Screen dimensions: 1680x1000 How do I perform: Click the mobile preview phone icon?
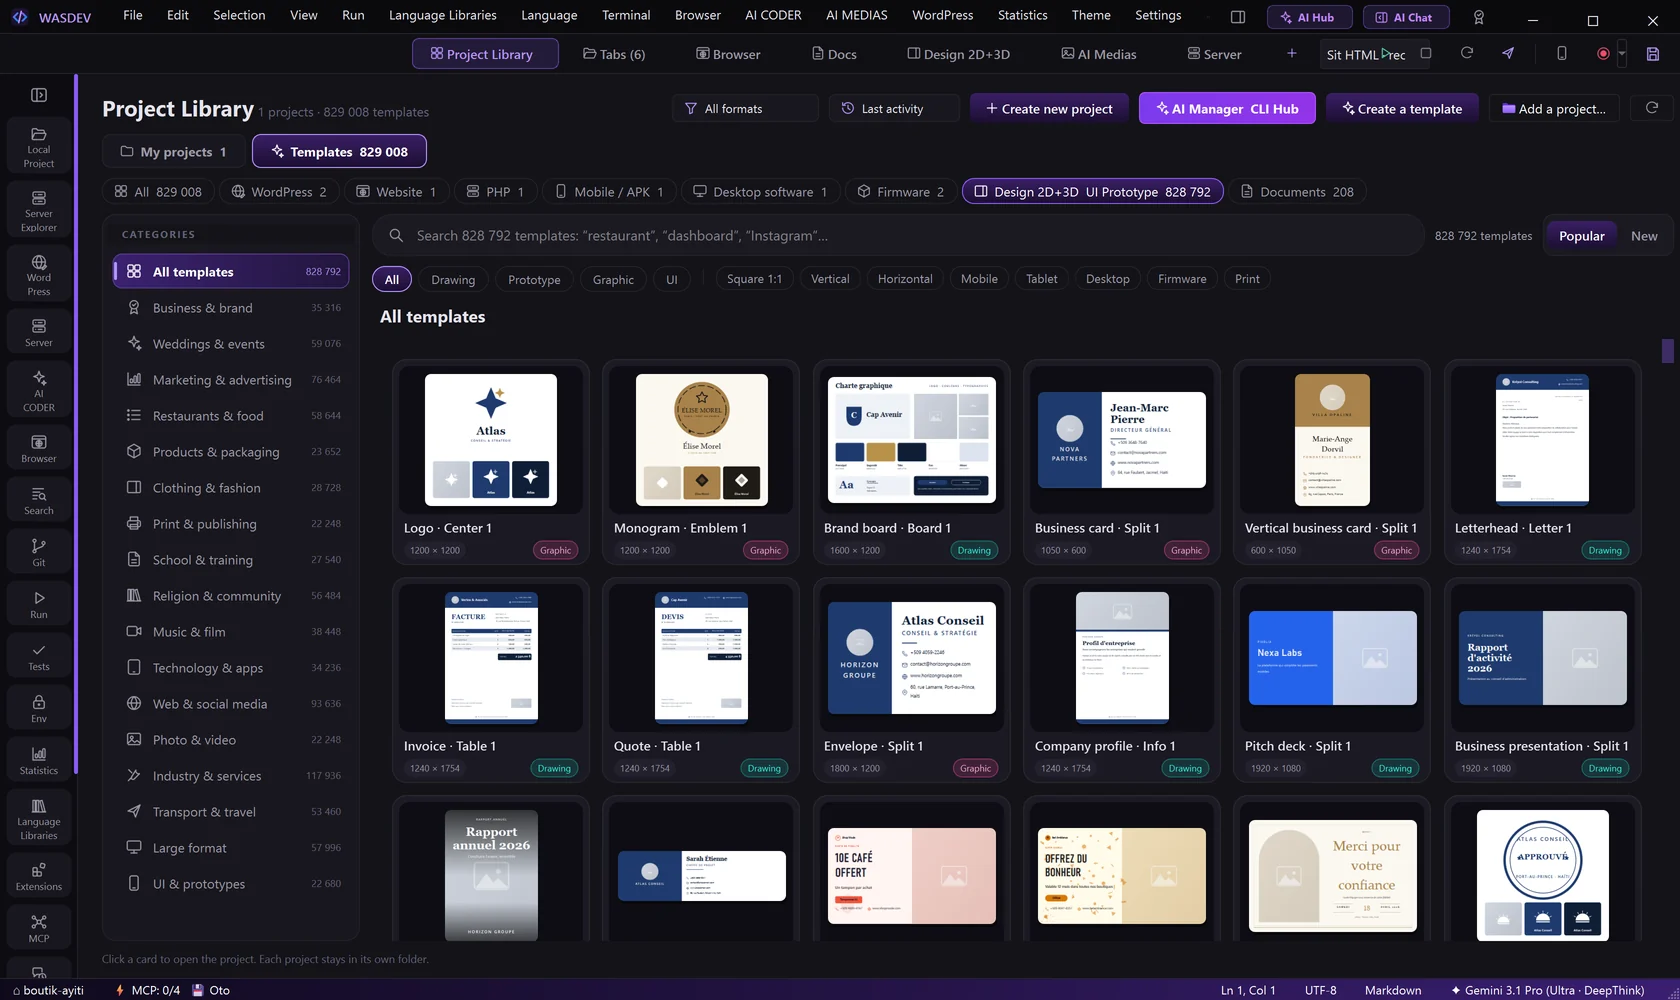click(1562, 54)
